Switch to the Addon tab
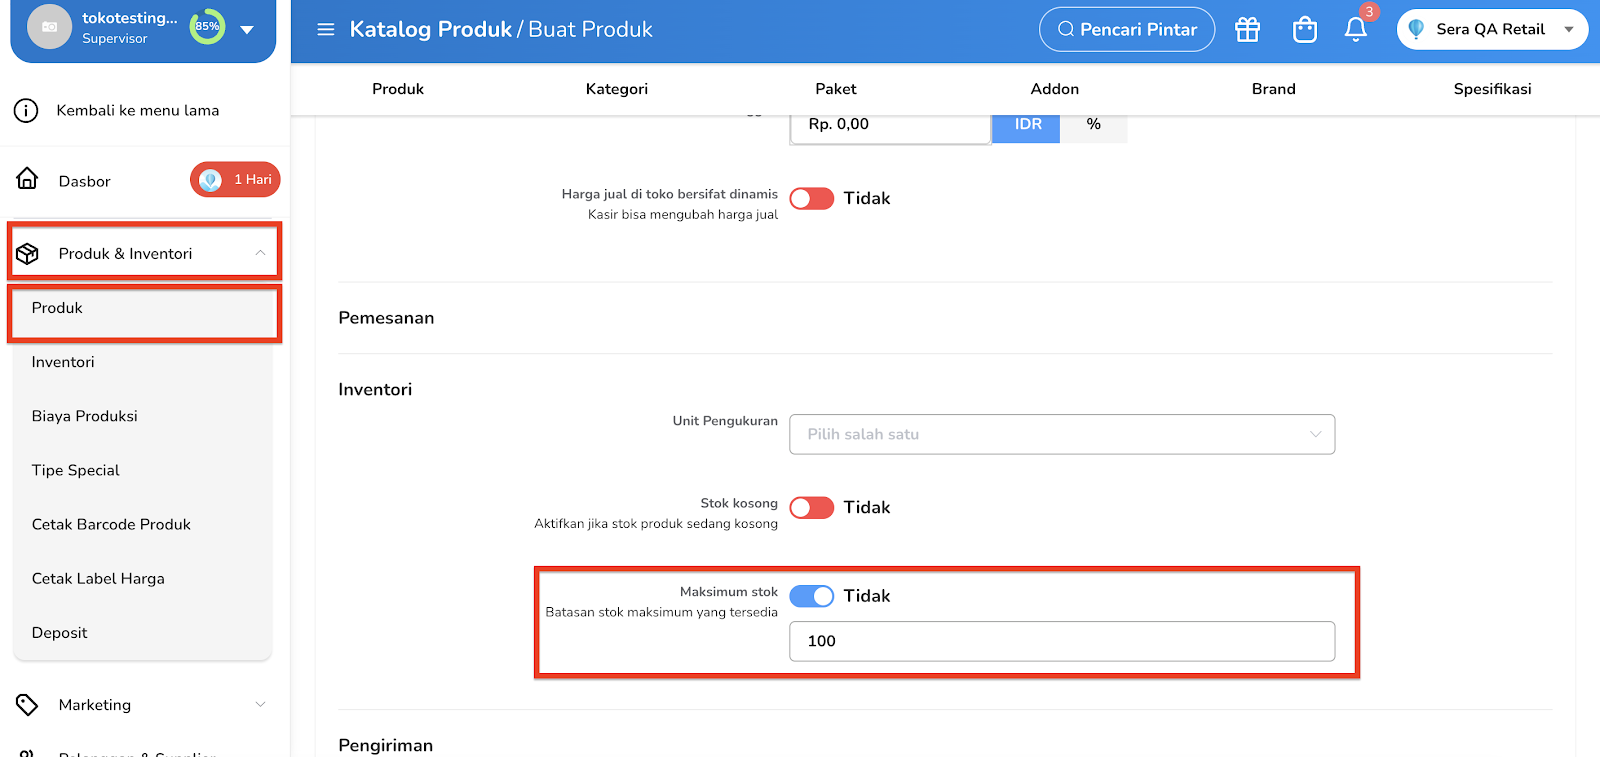Screen dimensions: 1600x757 tap(1055, 89)
